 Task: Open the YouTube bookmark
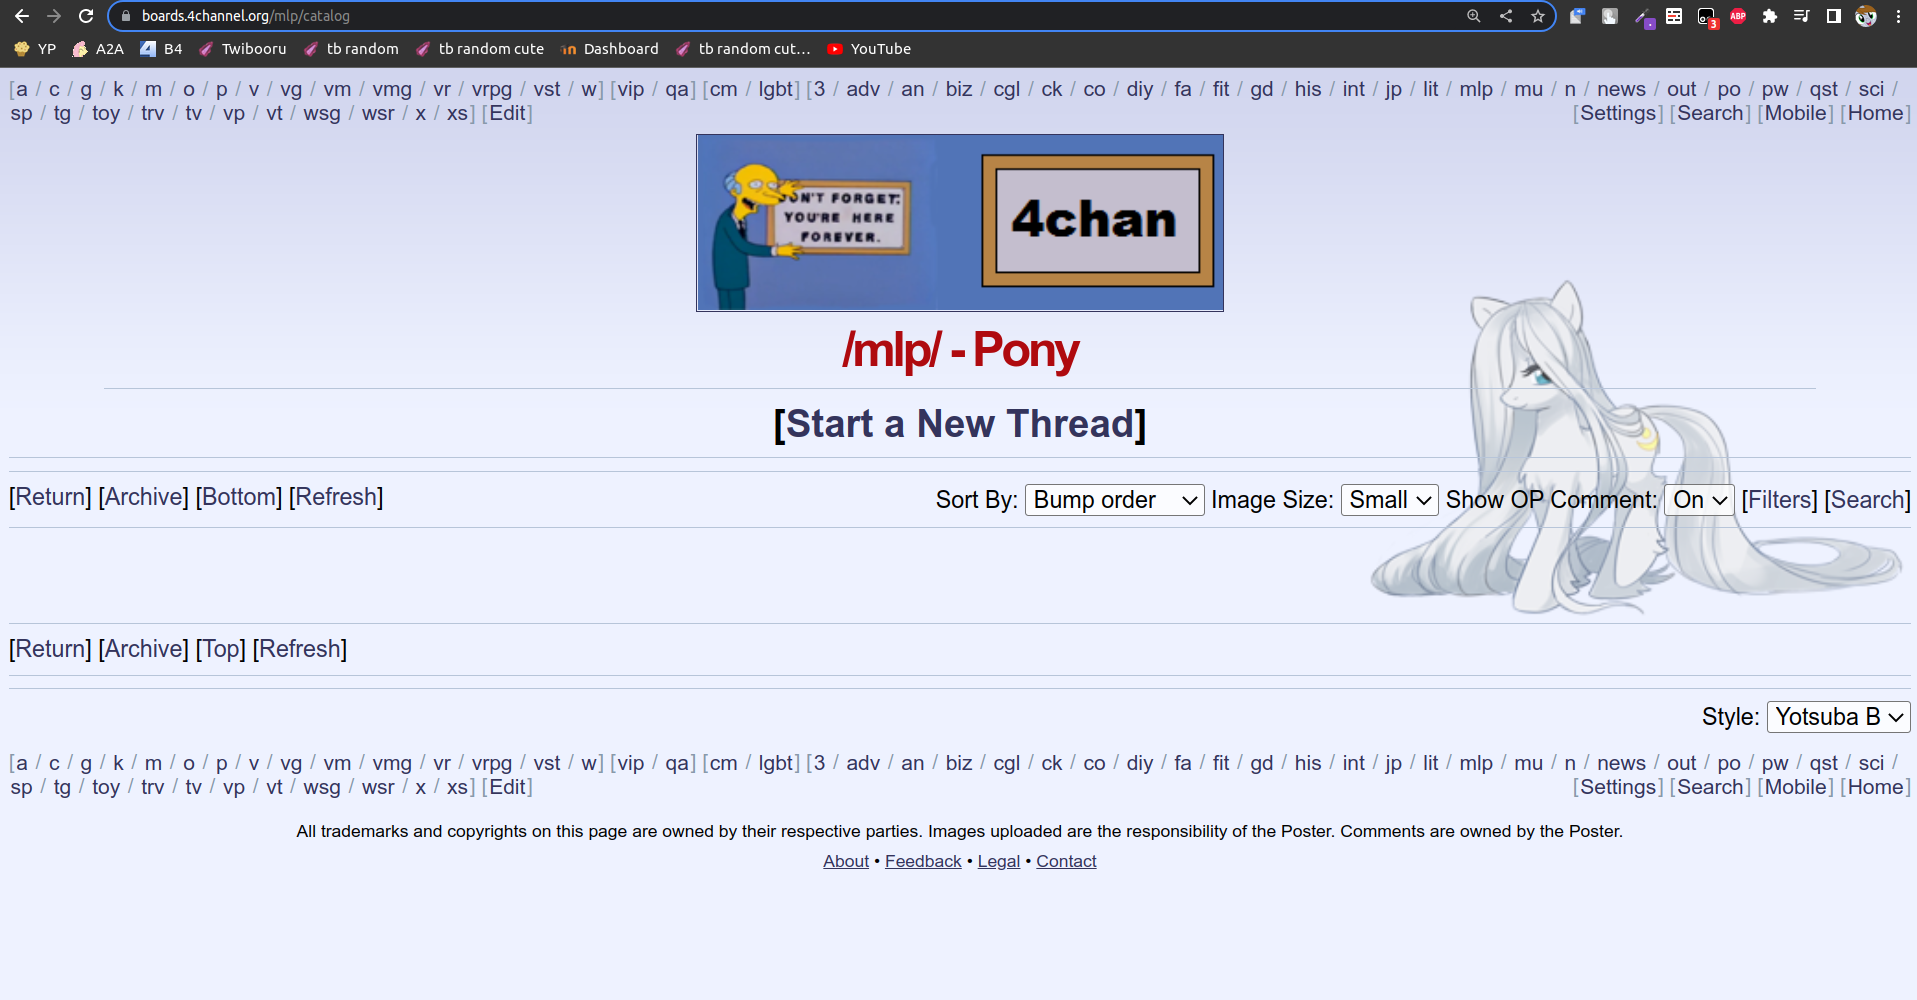[869, 49]
